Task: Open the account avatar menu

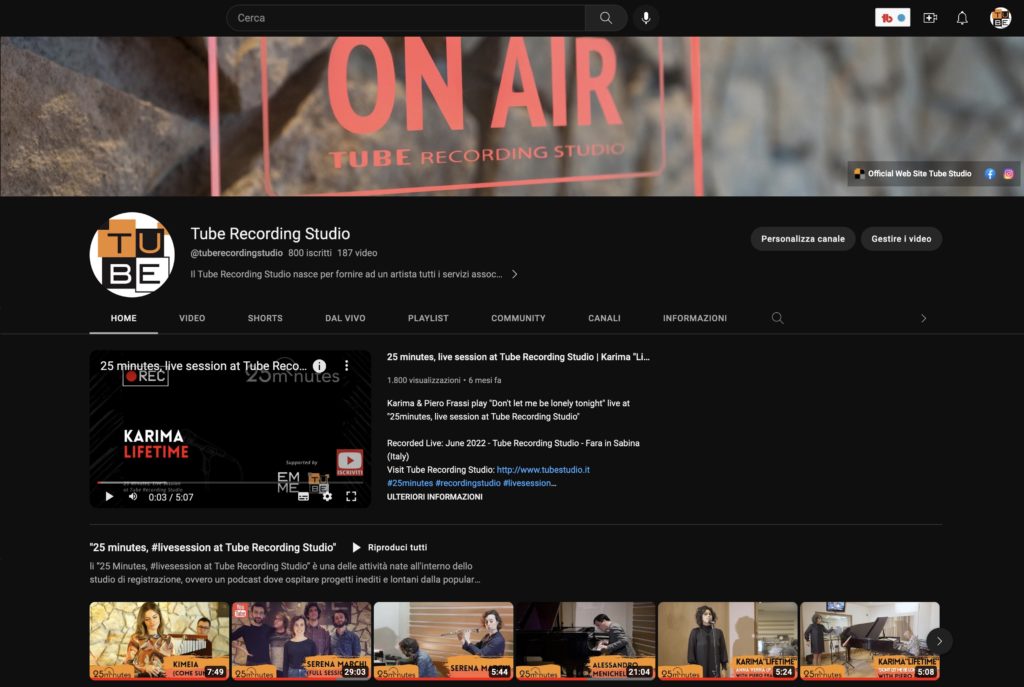Action: point(1000,18)
